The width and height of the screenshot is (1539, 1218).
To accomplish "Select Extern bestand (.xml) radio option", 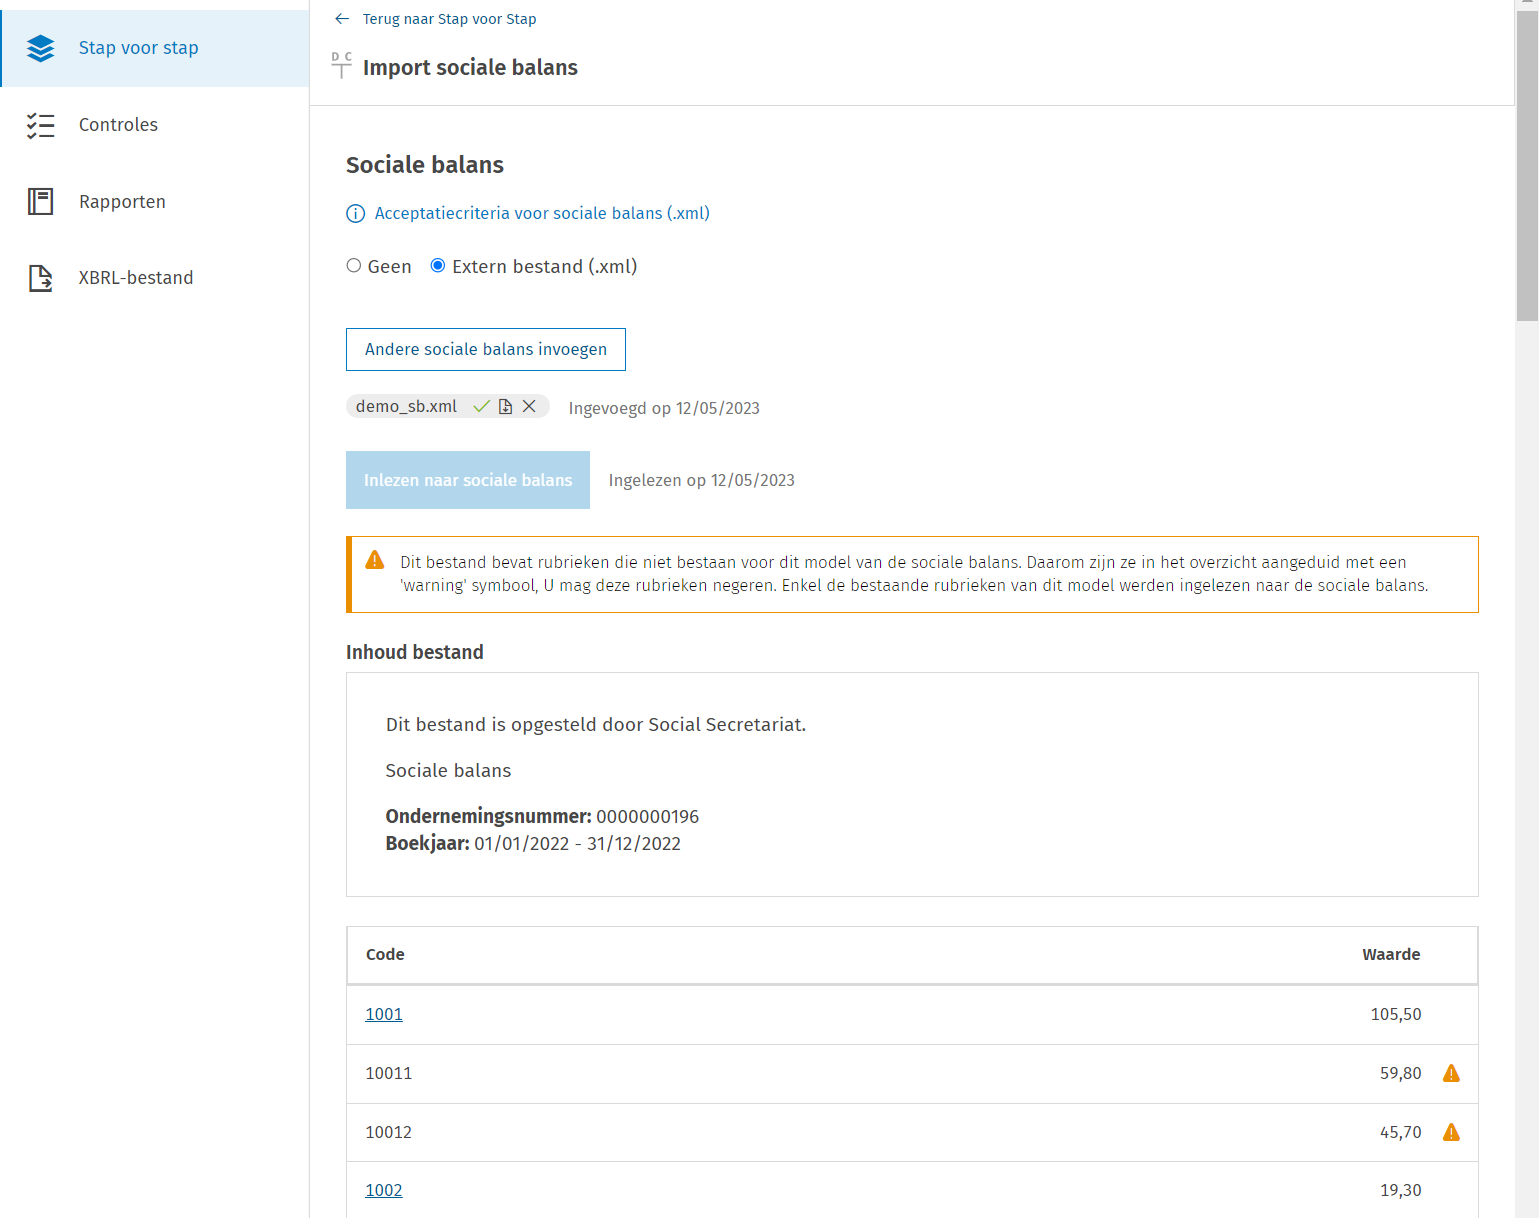I will click(x=438, y=266).
